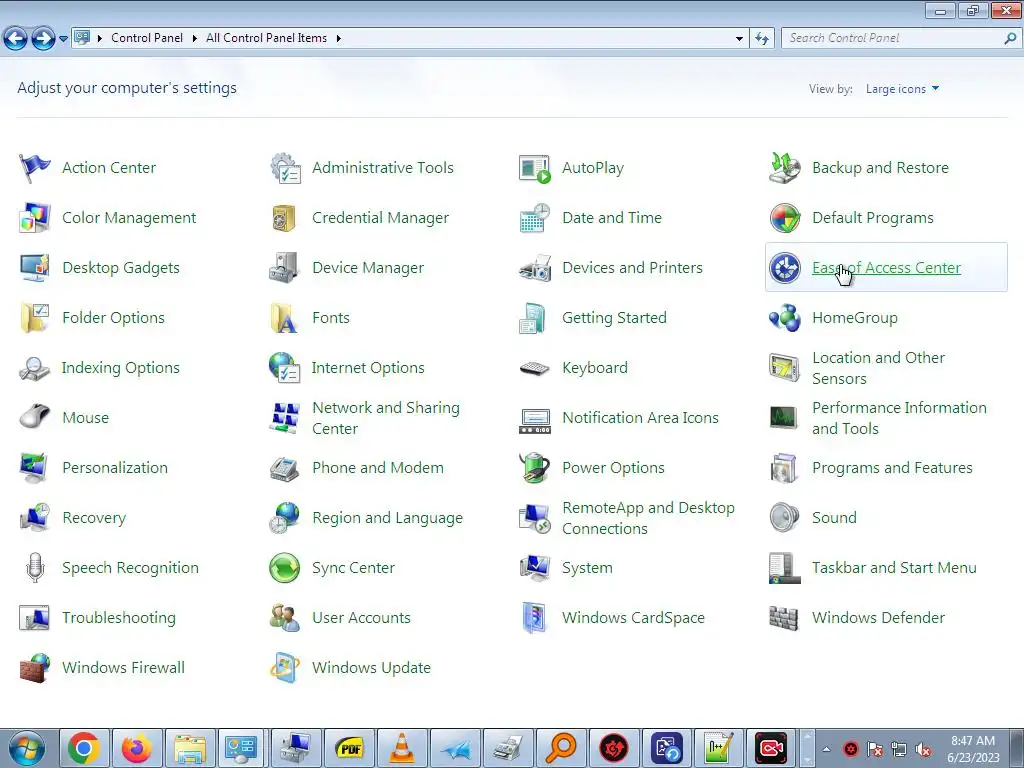Click the Mouse icon

(35, 417)
